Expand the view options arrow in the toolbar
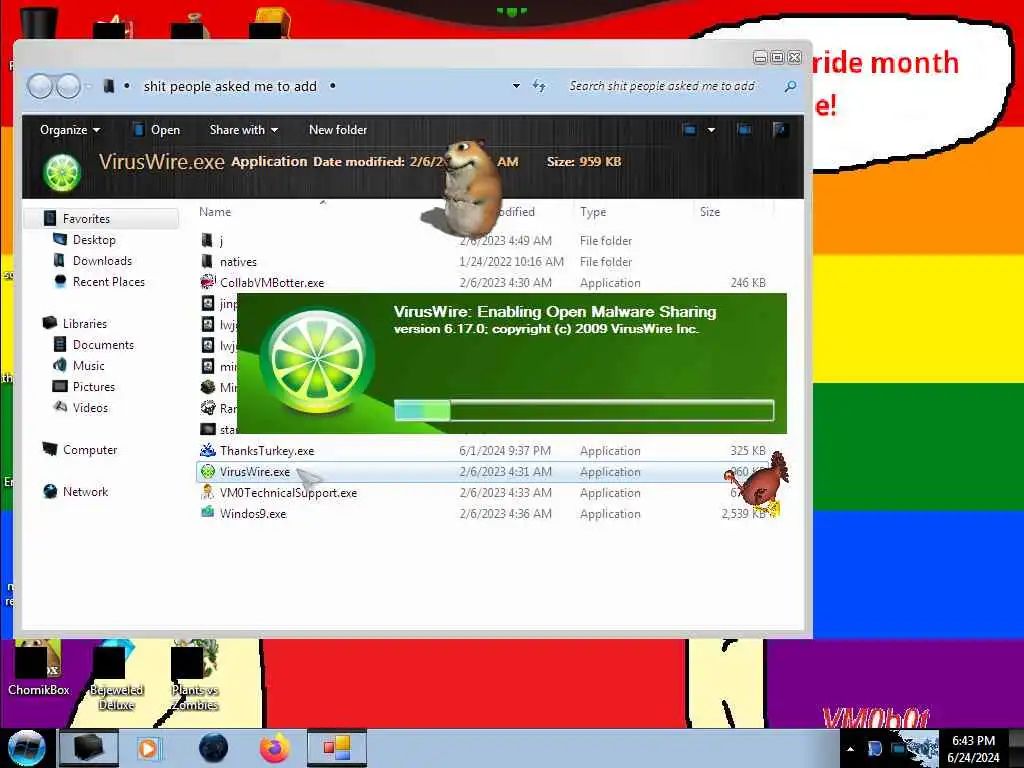Image resolution: width=1024 pixels, height=768 pixels. 711,129
